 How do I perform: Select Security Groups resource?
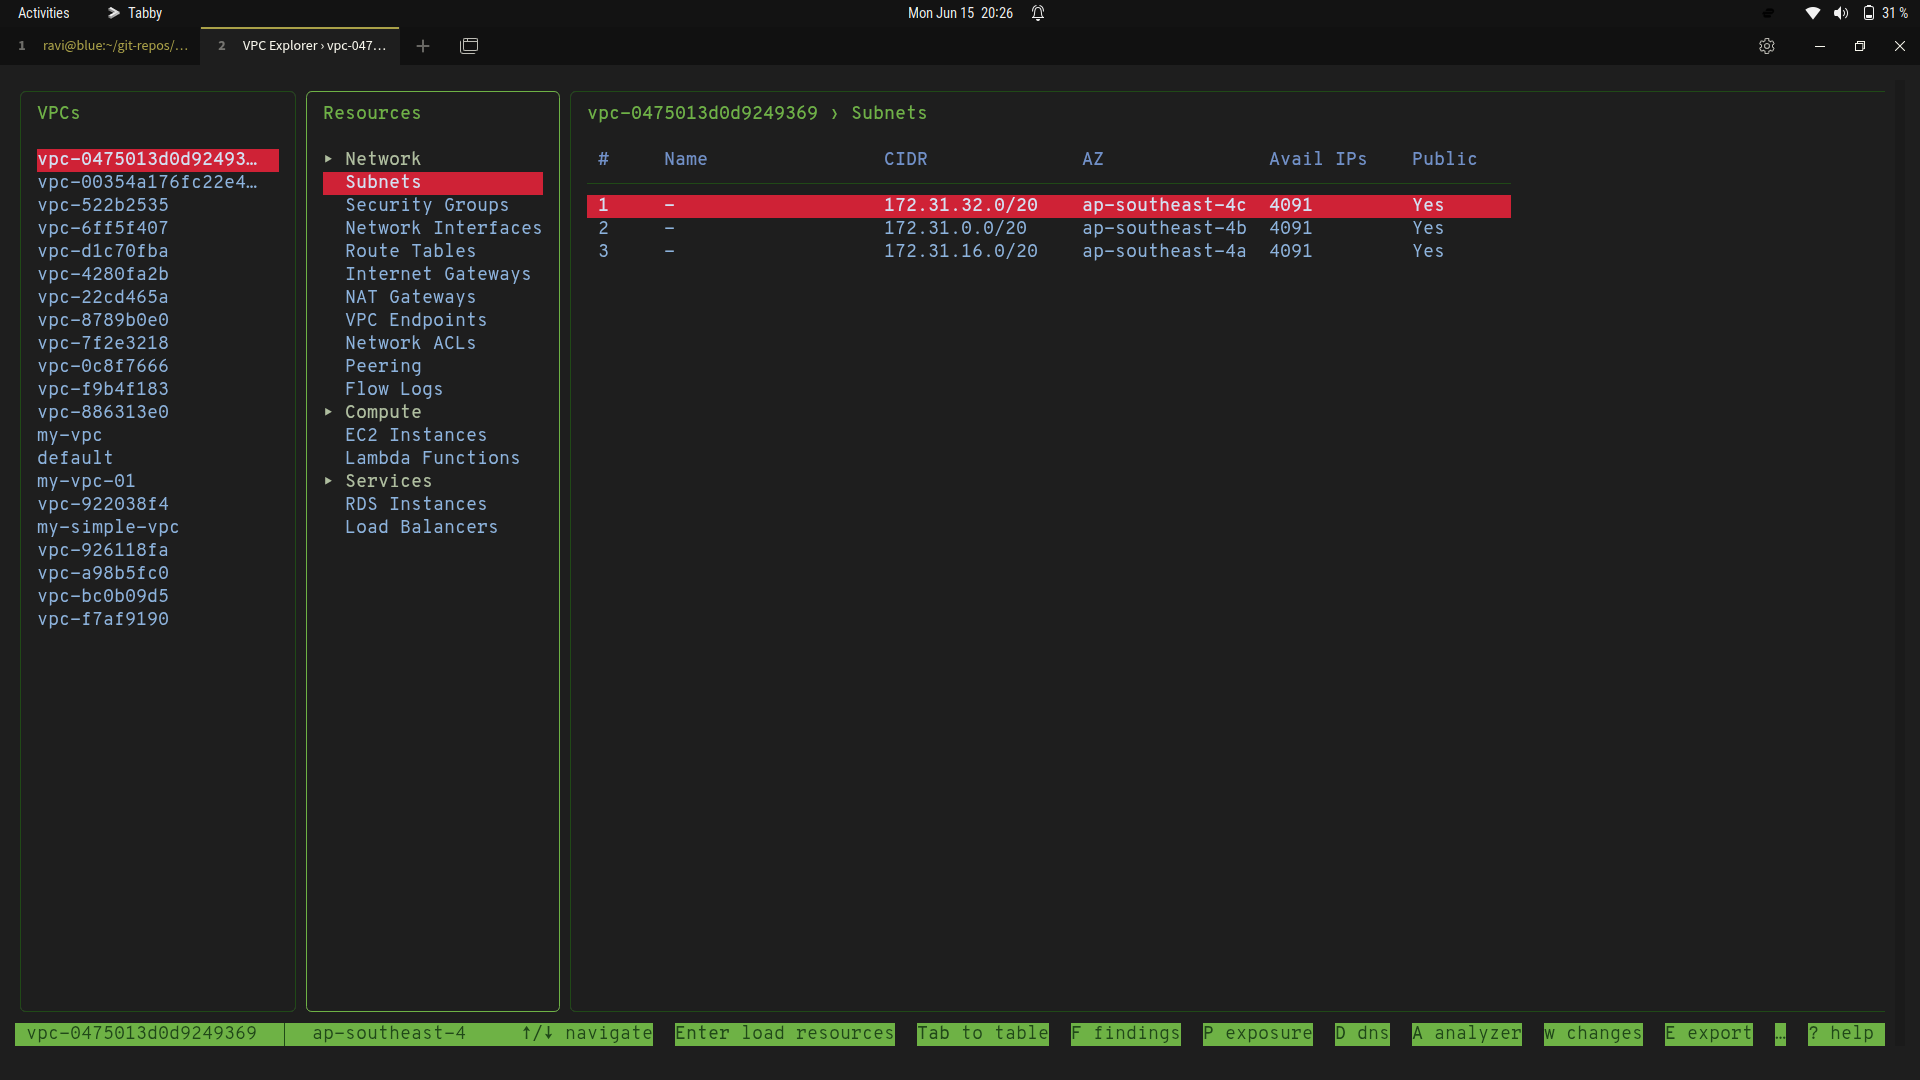(427, 205)
